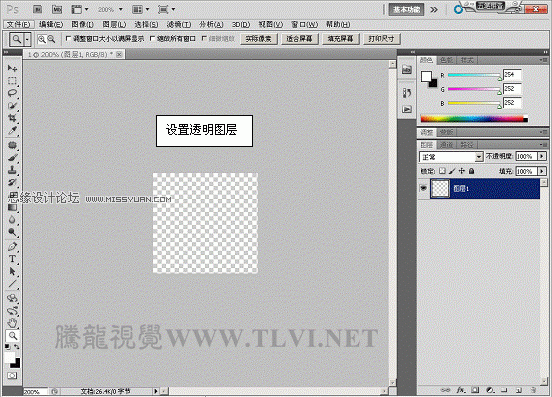Open the Image (图像) menu
Image resolution: width=552 pixels, height=397 pixels.
click(x=83, y=24)
